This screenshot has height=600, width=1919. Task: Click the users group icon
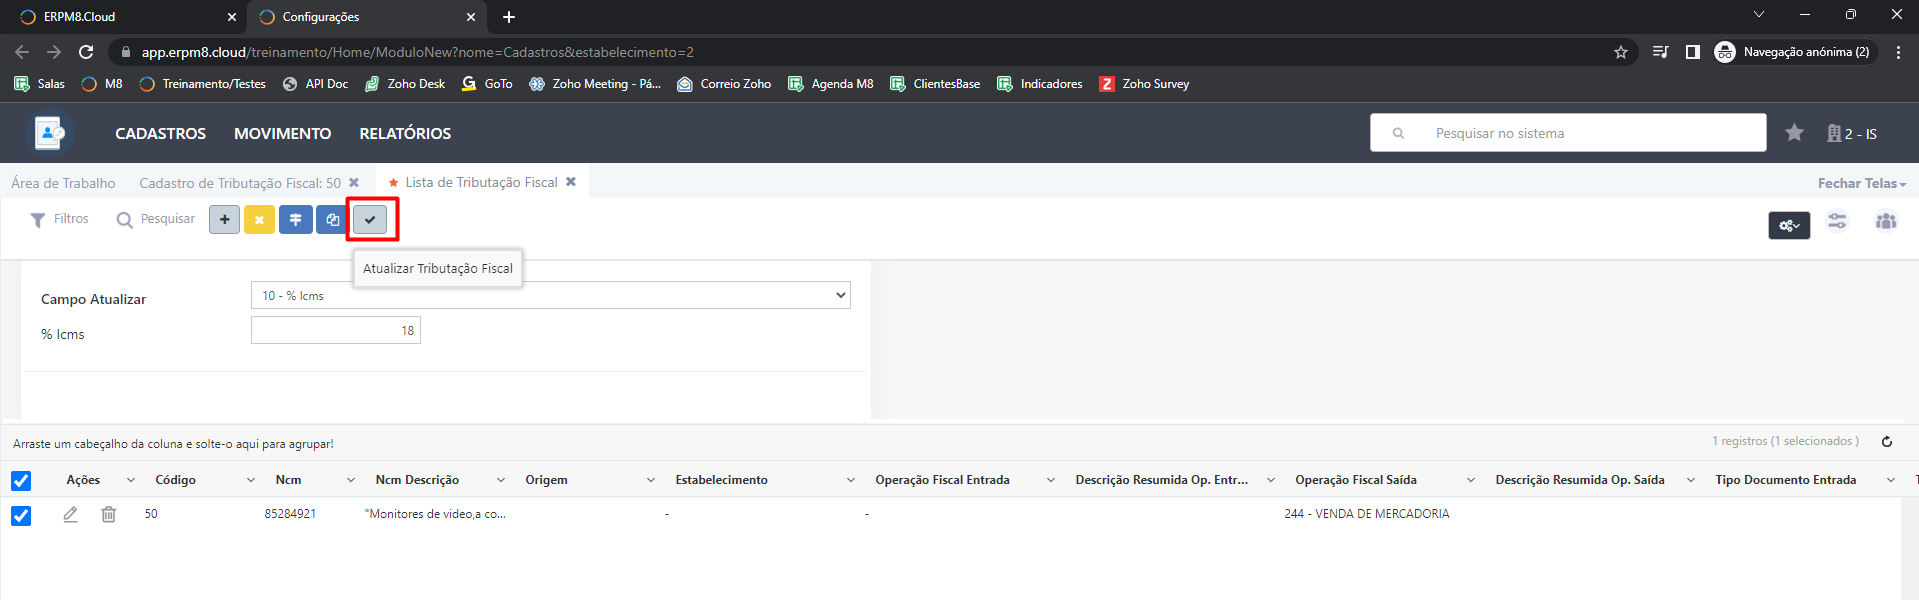1885,221
